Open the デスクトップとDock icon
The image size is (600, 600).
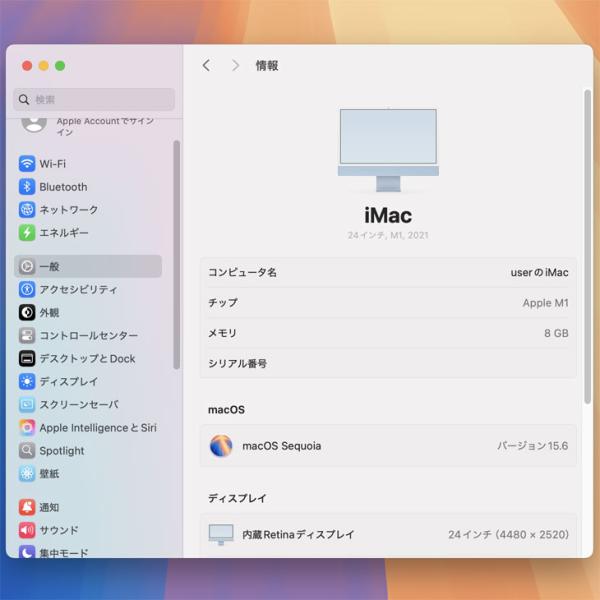[x=27, y=359]
